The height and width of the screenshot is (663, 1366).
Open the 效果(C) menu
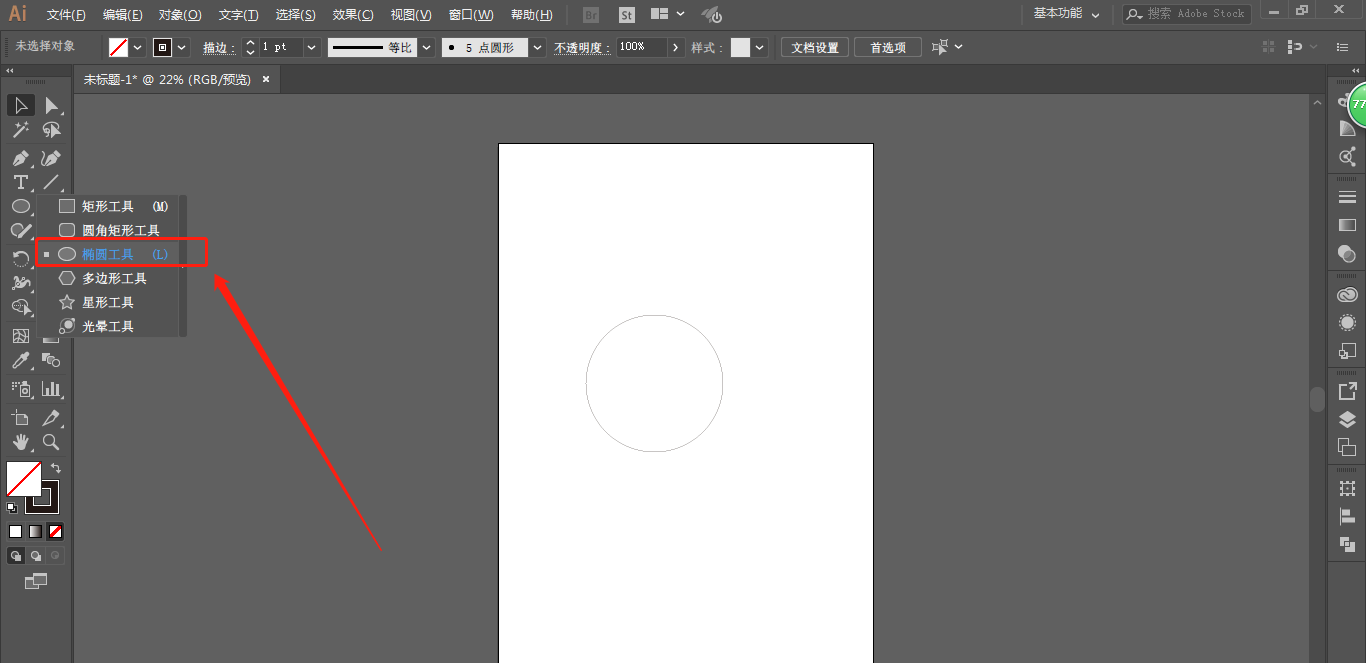pos(353,15)
